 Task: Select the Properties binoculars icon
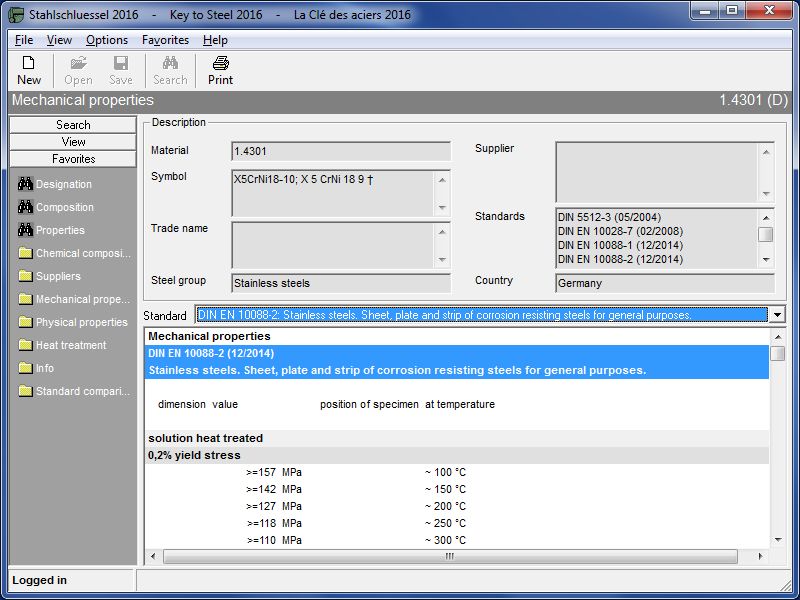point(26,230)
